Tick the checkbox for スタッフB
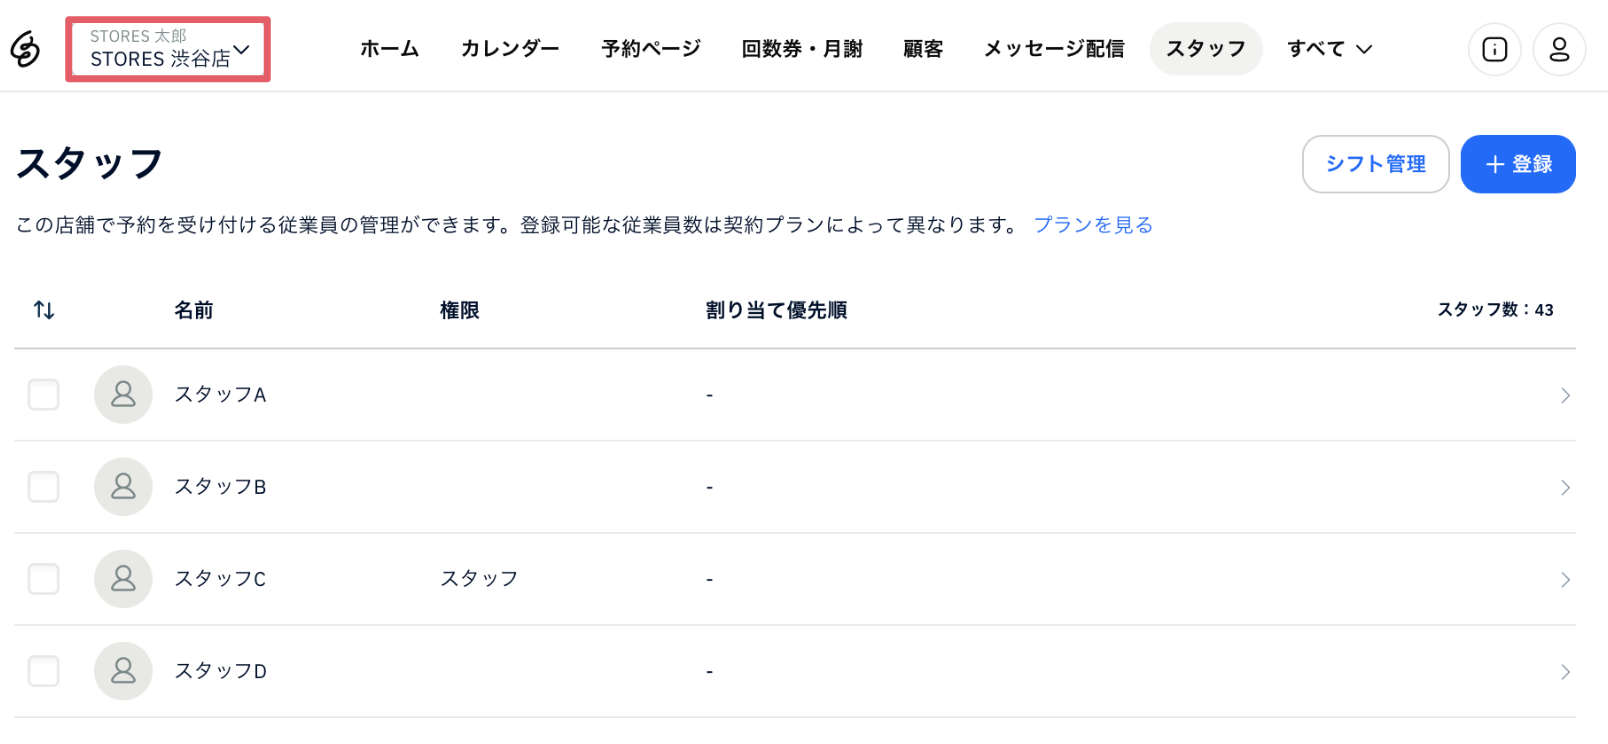This screenshot has width=1608, height=744. tap(44, 487)
